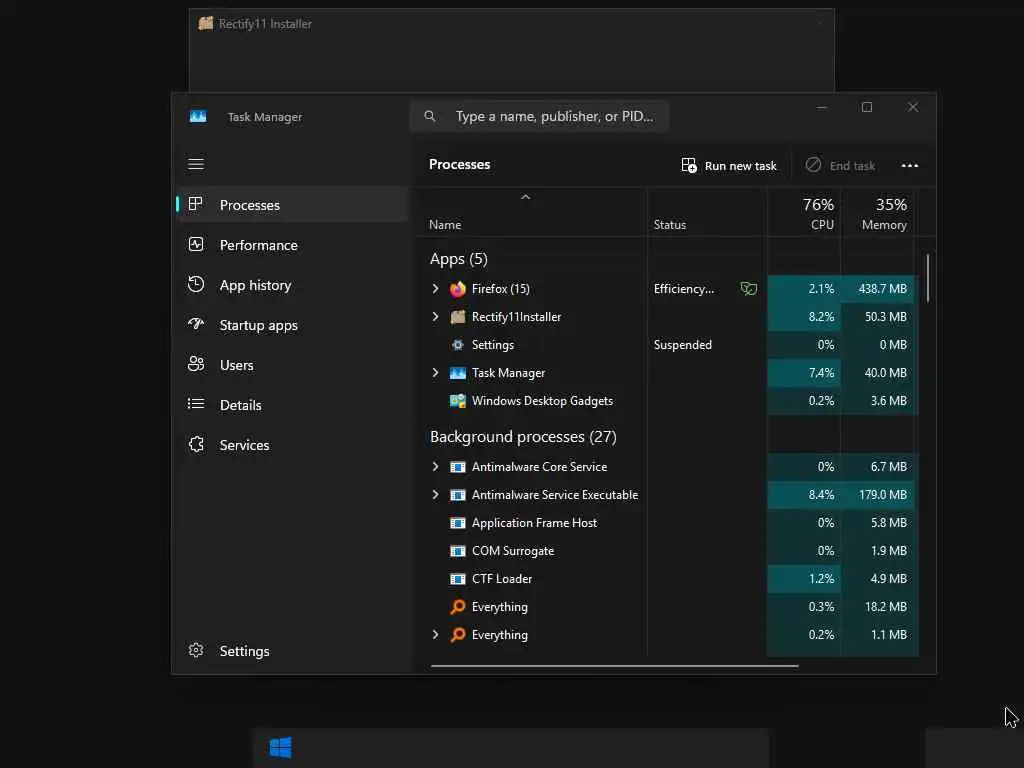Click the Run new task icon

click(x=689, y=165)
